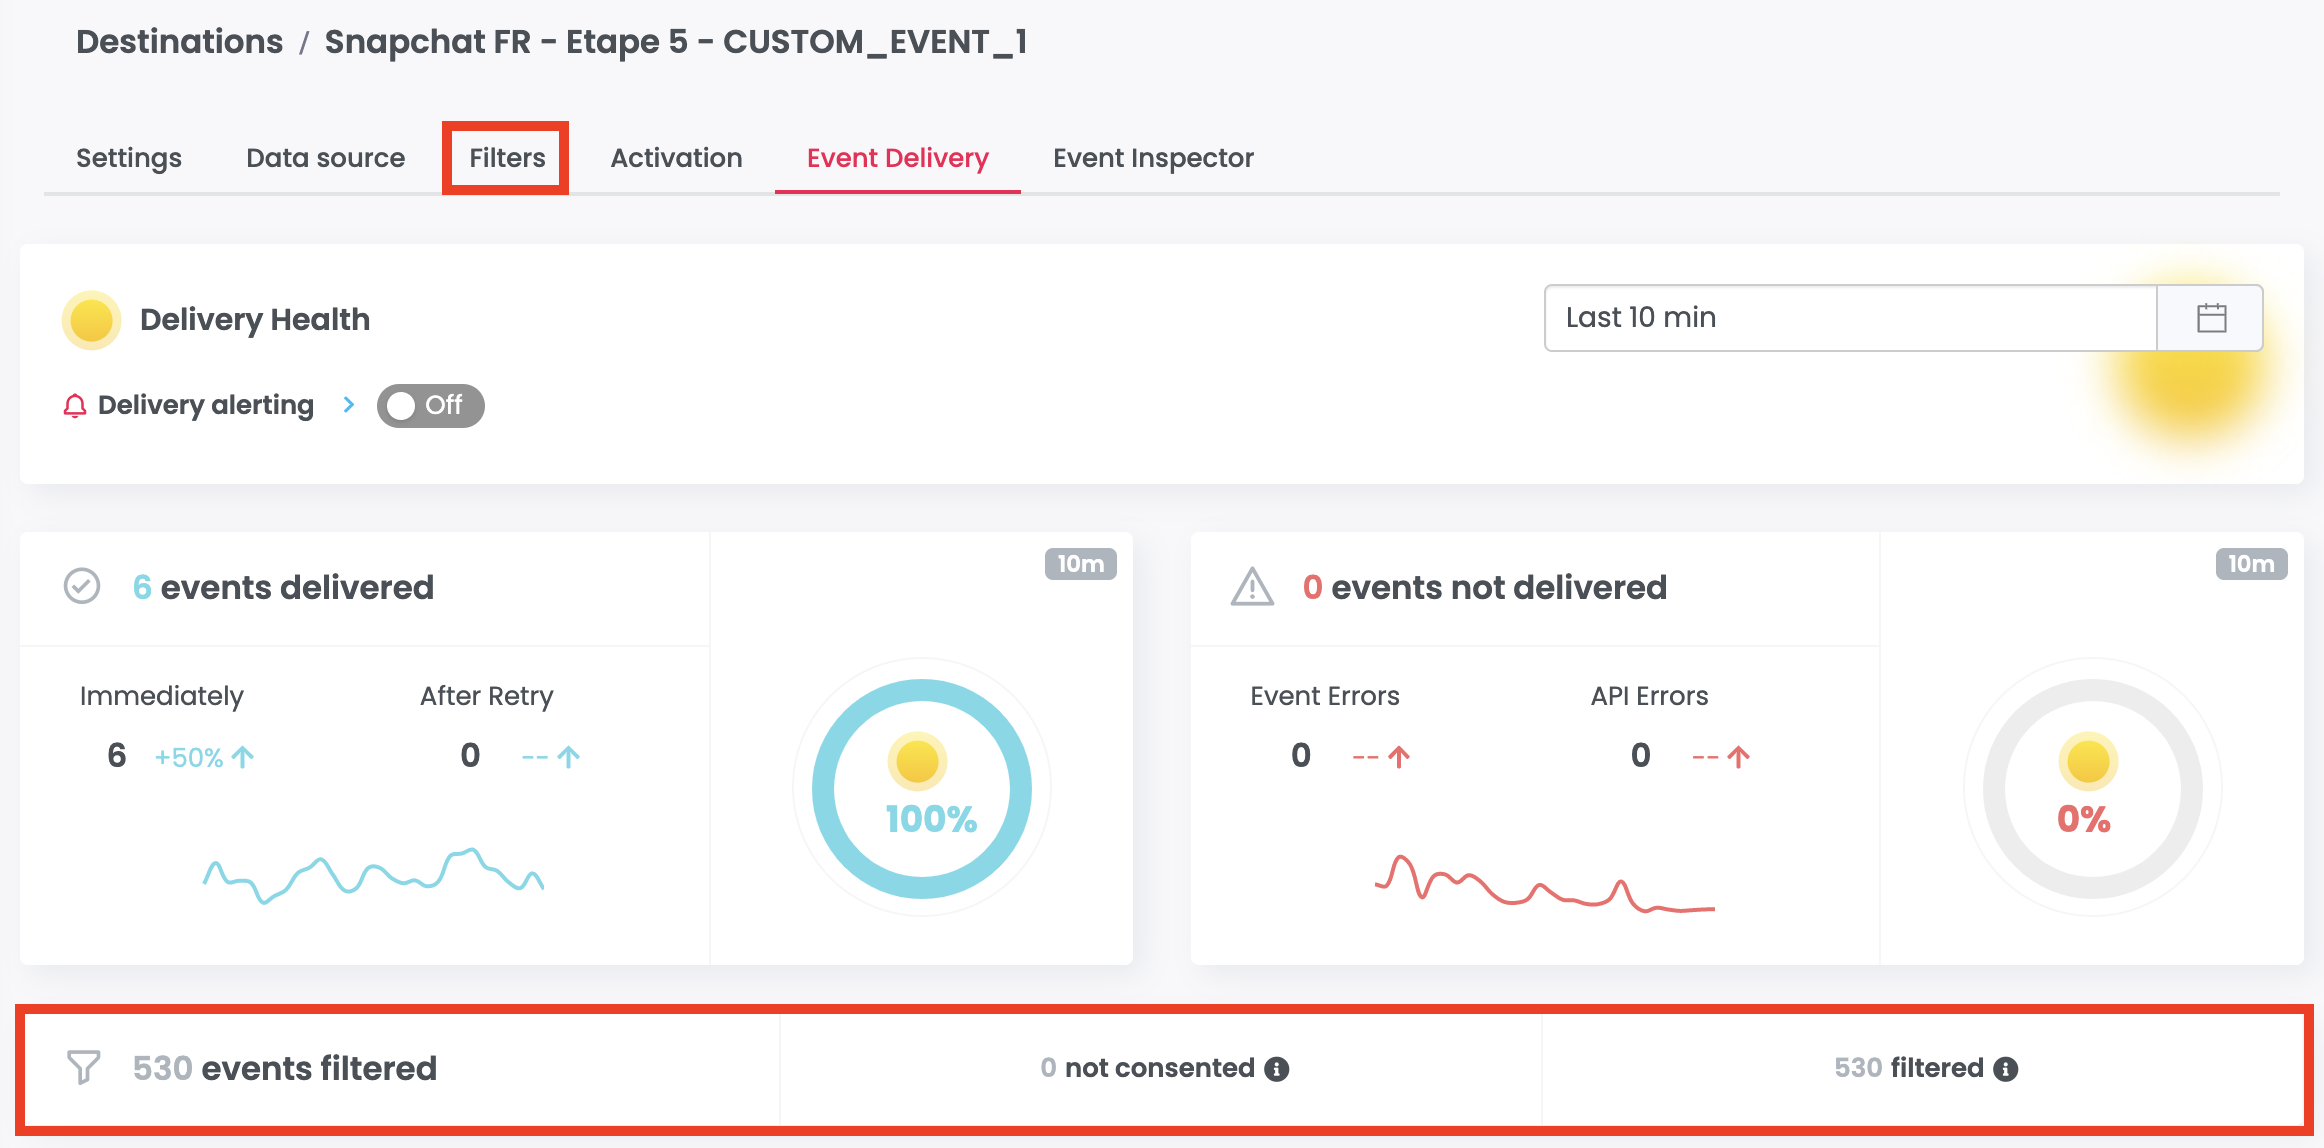This screenshot has width=2324, height=1148.
Task: Click the Destinations breadcrumb link
Action: pos(180,42)
